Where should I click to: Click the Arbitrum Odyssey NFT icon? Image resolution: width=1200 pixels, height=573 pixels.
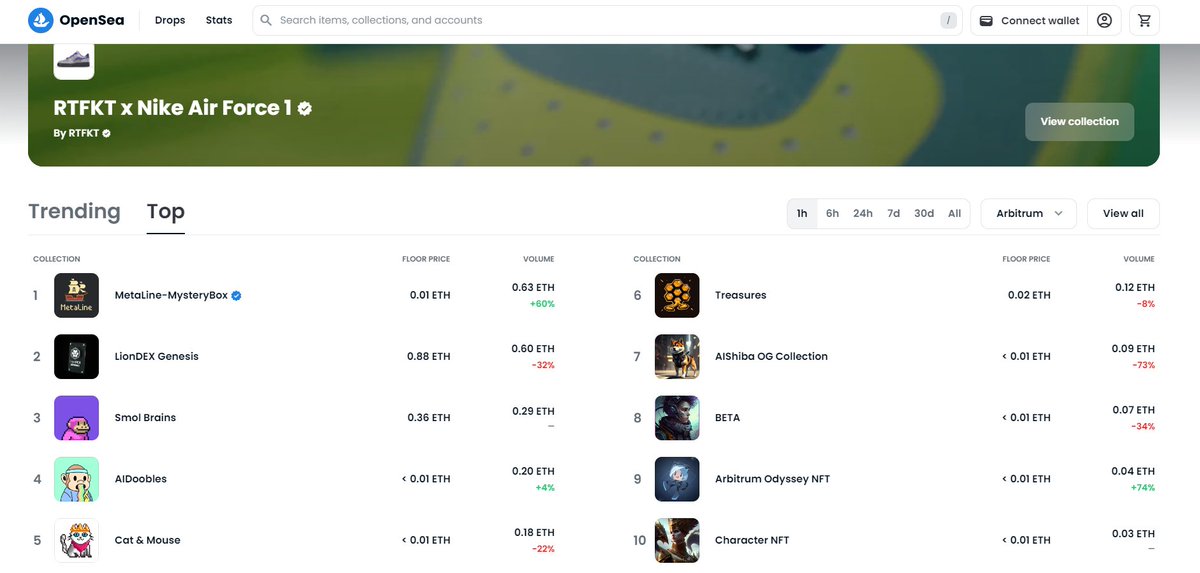pos(677,478)
